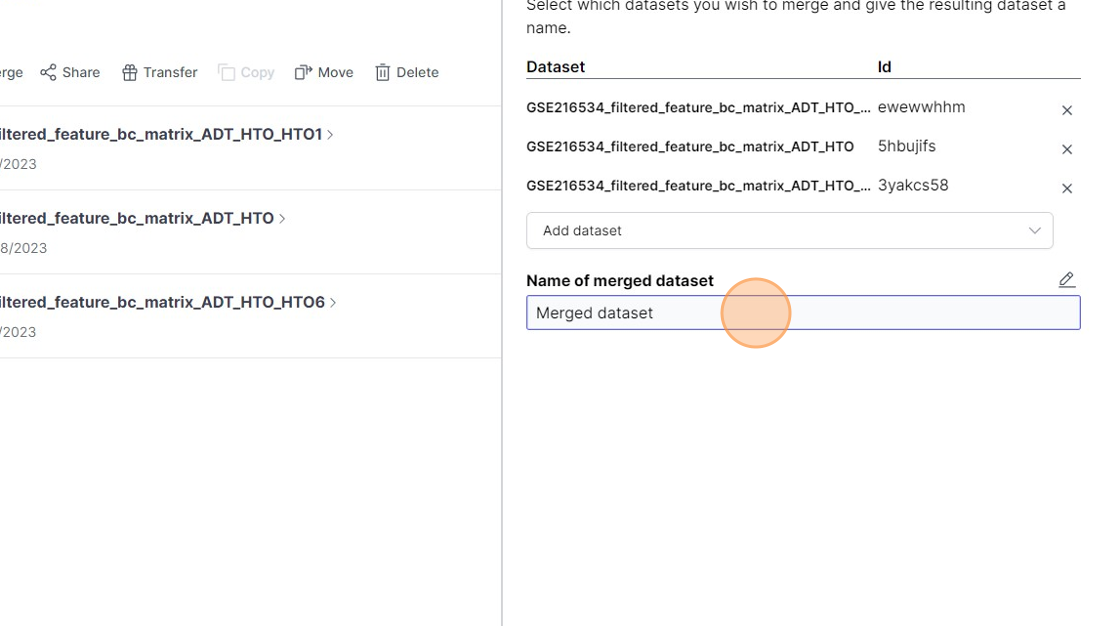Image resolution: width=1120 pixels, height=626 pixels.
Task: Click the Delete trash icon
Action: [x=382, y=72]
